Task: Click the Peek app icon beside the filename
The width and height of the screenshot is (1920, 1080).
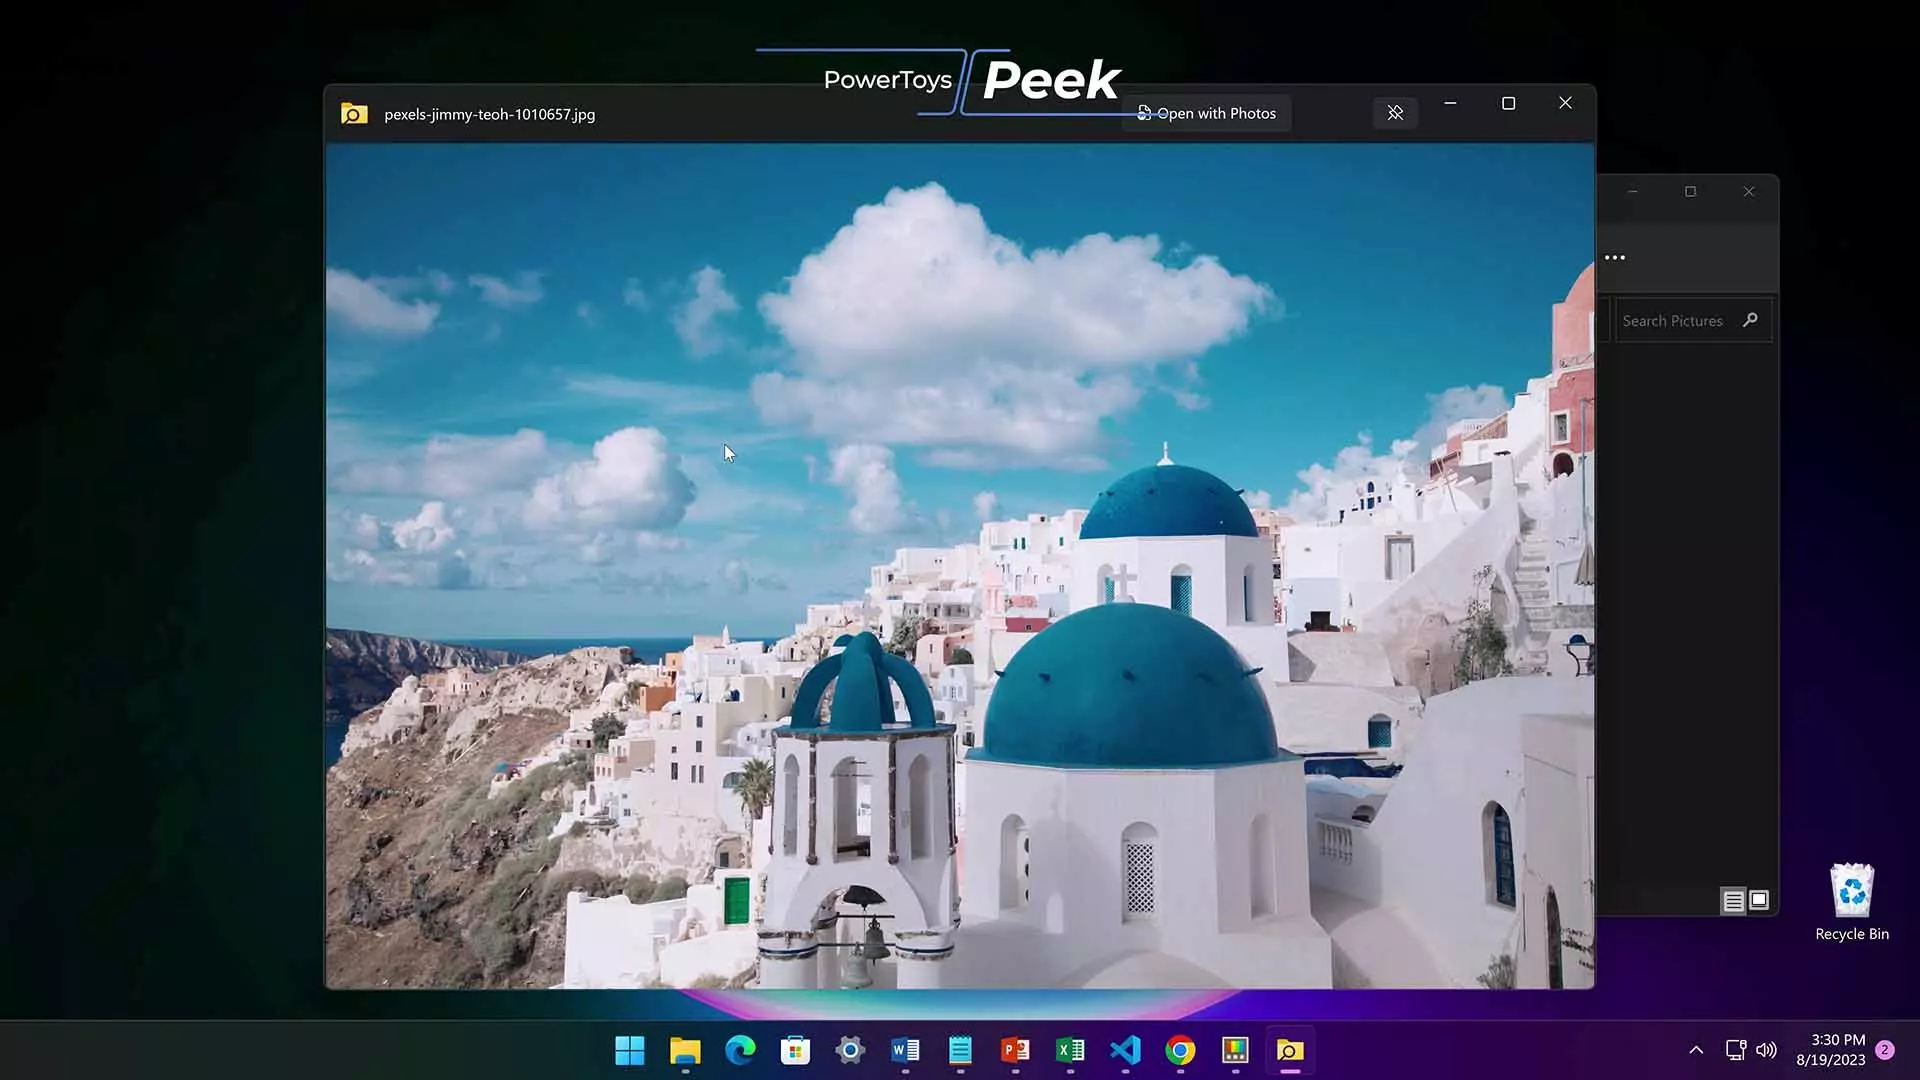Action: pos(354,114)
